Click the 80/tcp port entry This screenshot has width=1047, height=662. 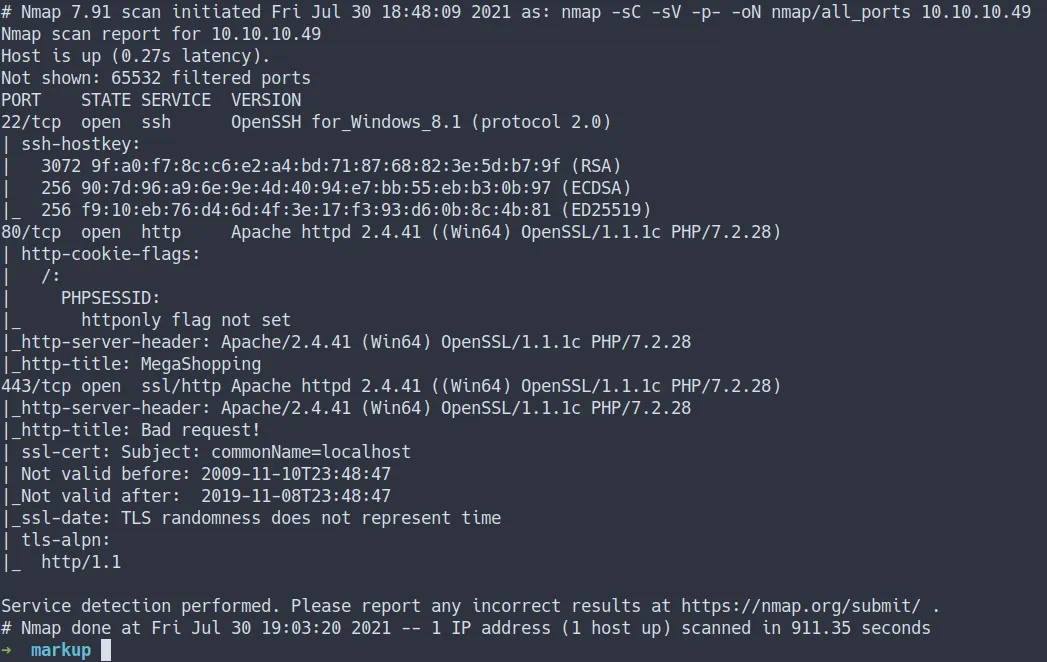[21, 232]
